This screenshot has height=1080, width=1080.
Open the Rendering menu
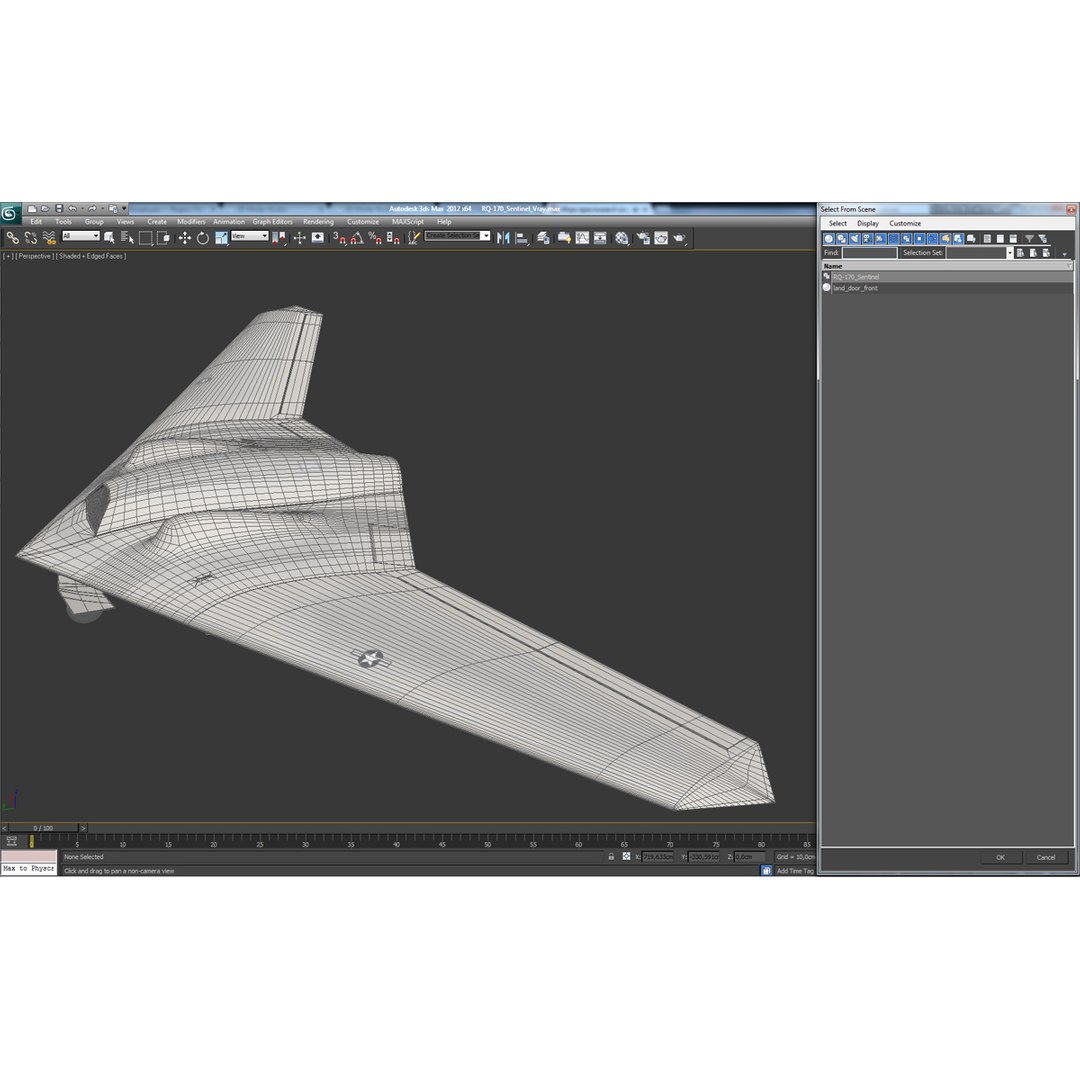pyautogui.click(x=318, y=222)
